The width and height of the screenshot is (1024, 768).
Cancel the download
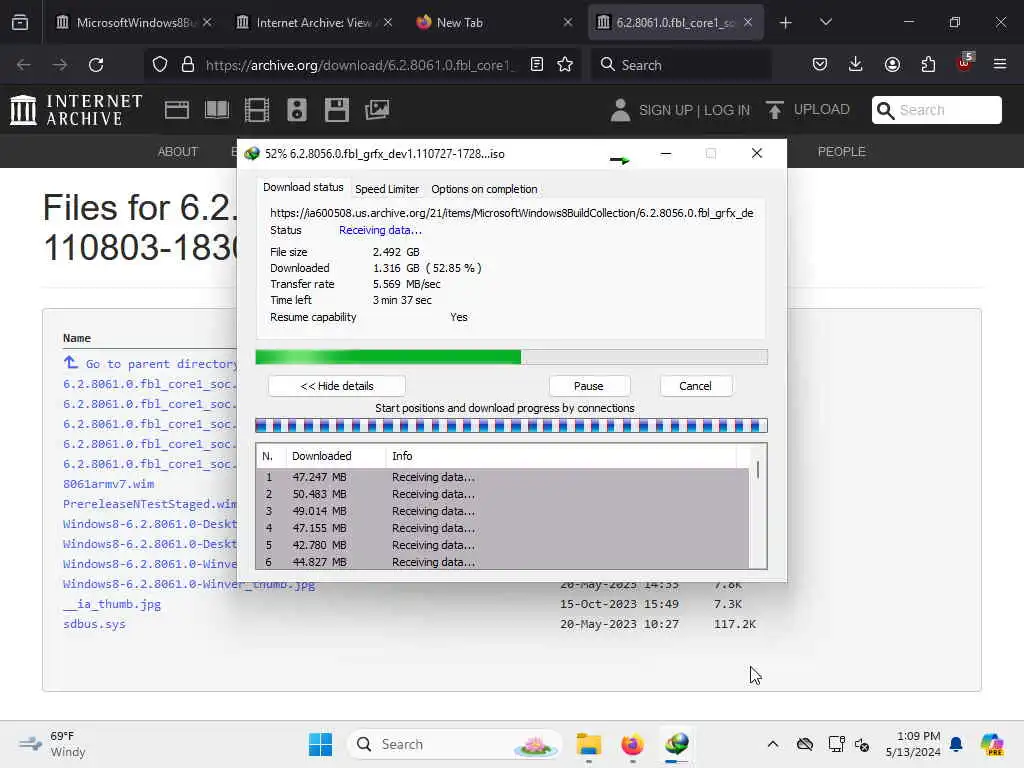tap(695, 386)
